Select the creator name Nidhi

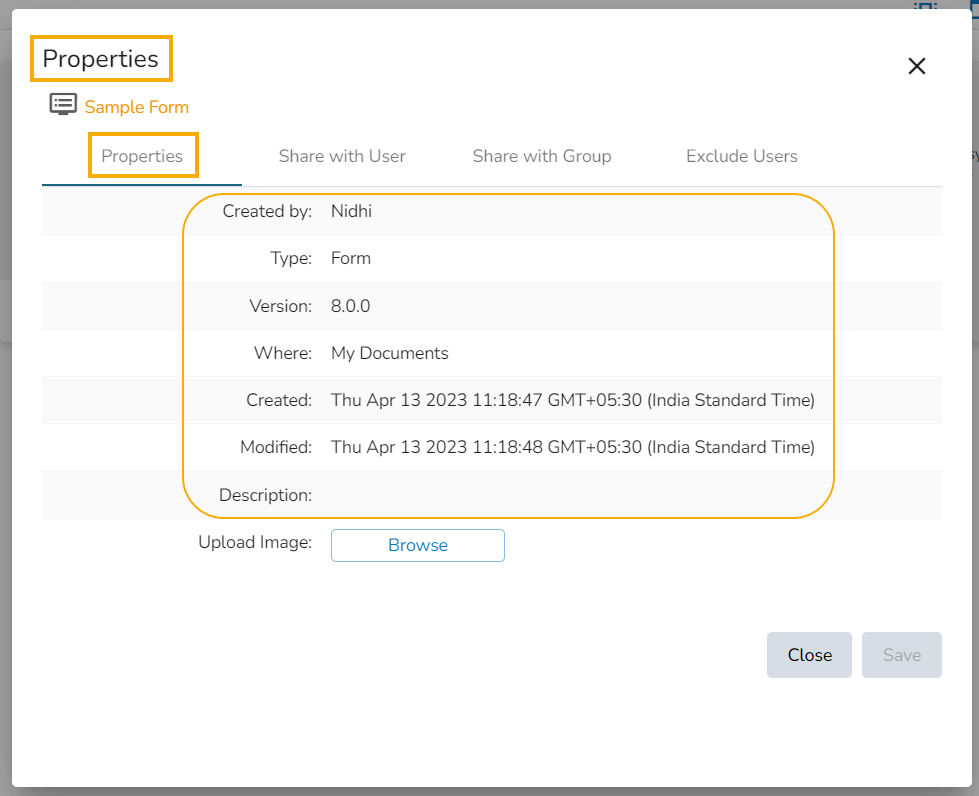point(351,211)
